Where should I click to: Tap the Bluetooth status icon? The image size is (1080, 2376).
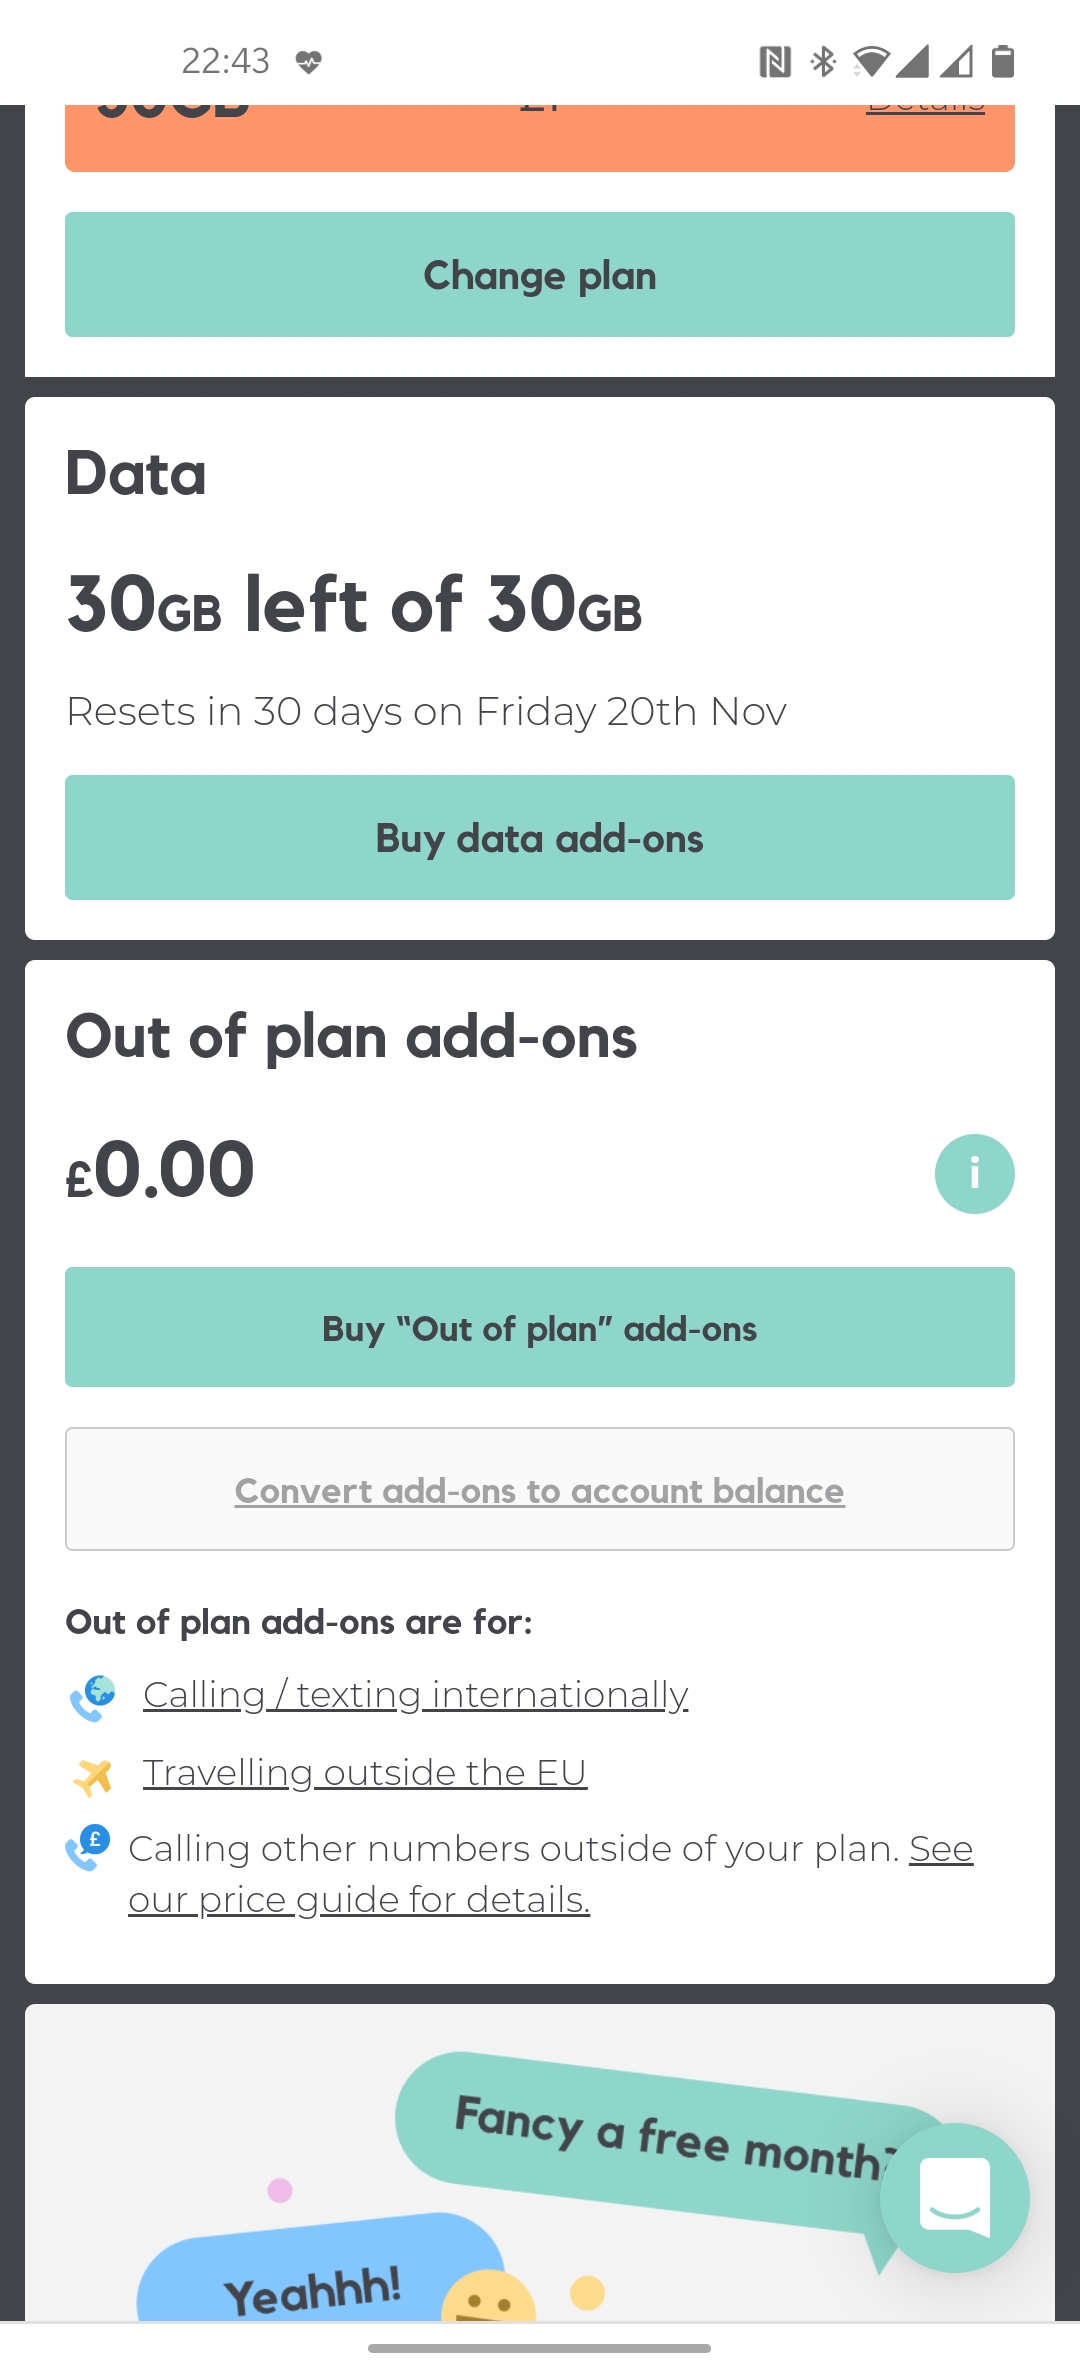point(823,62)
